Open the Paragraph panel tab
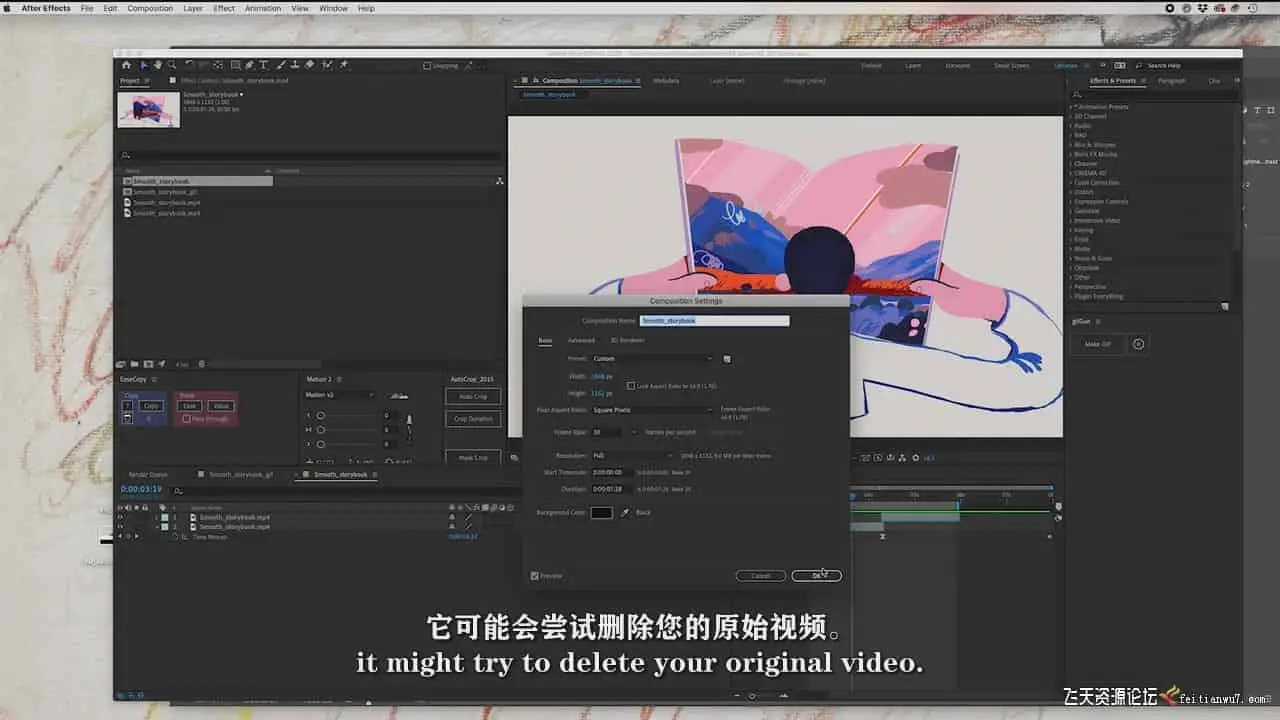This screenshot has width=1280, height=720. click(1171, 80)
